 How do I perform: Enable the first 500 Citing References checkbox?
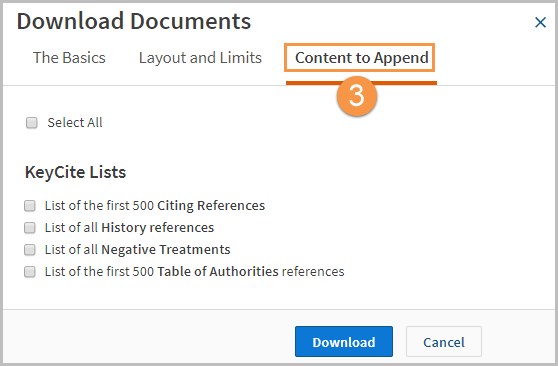click(x=30, y=206)
